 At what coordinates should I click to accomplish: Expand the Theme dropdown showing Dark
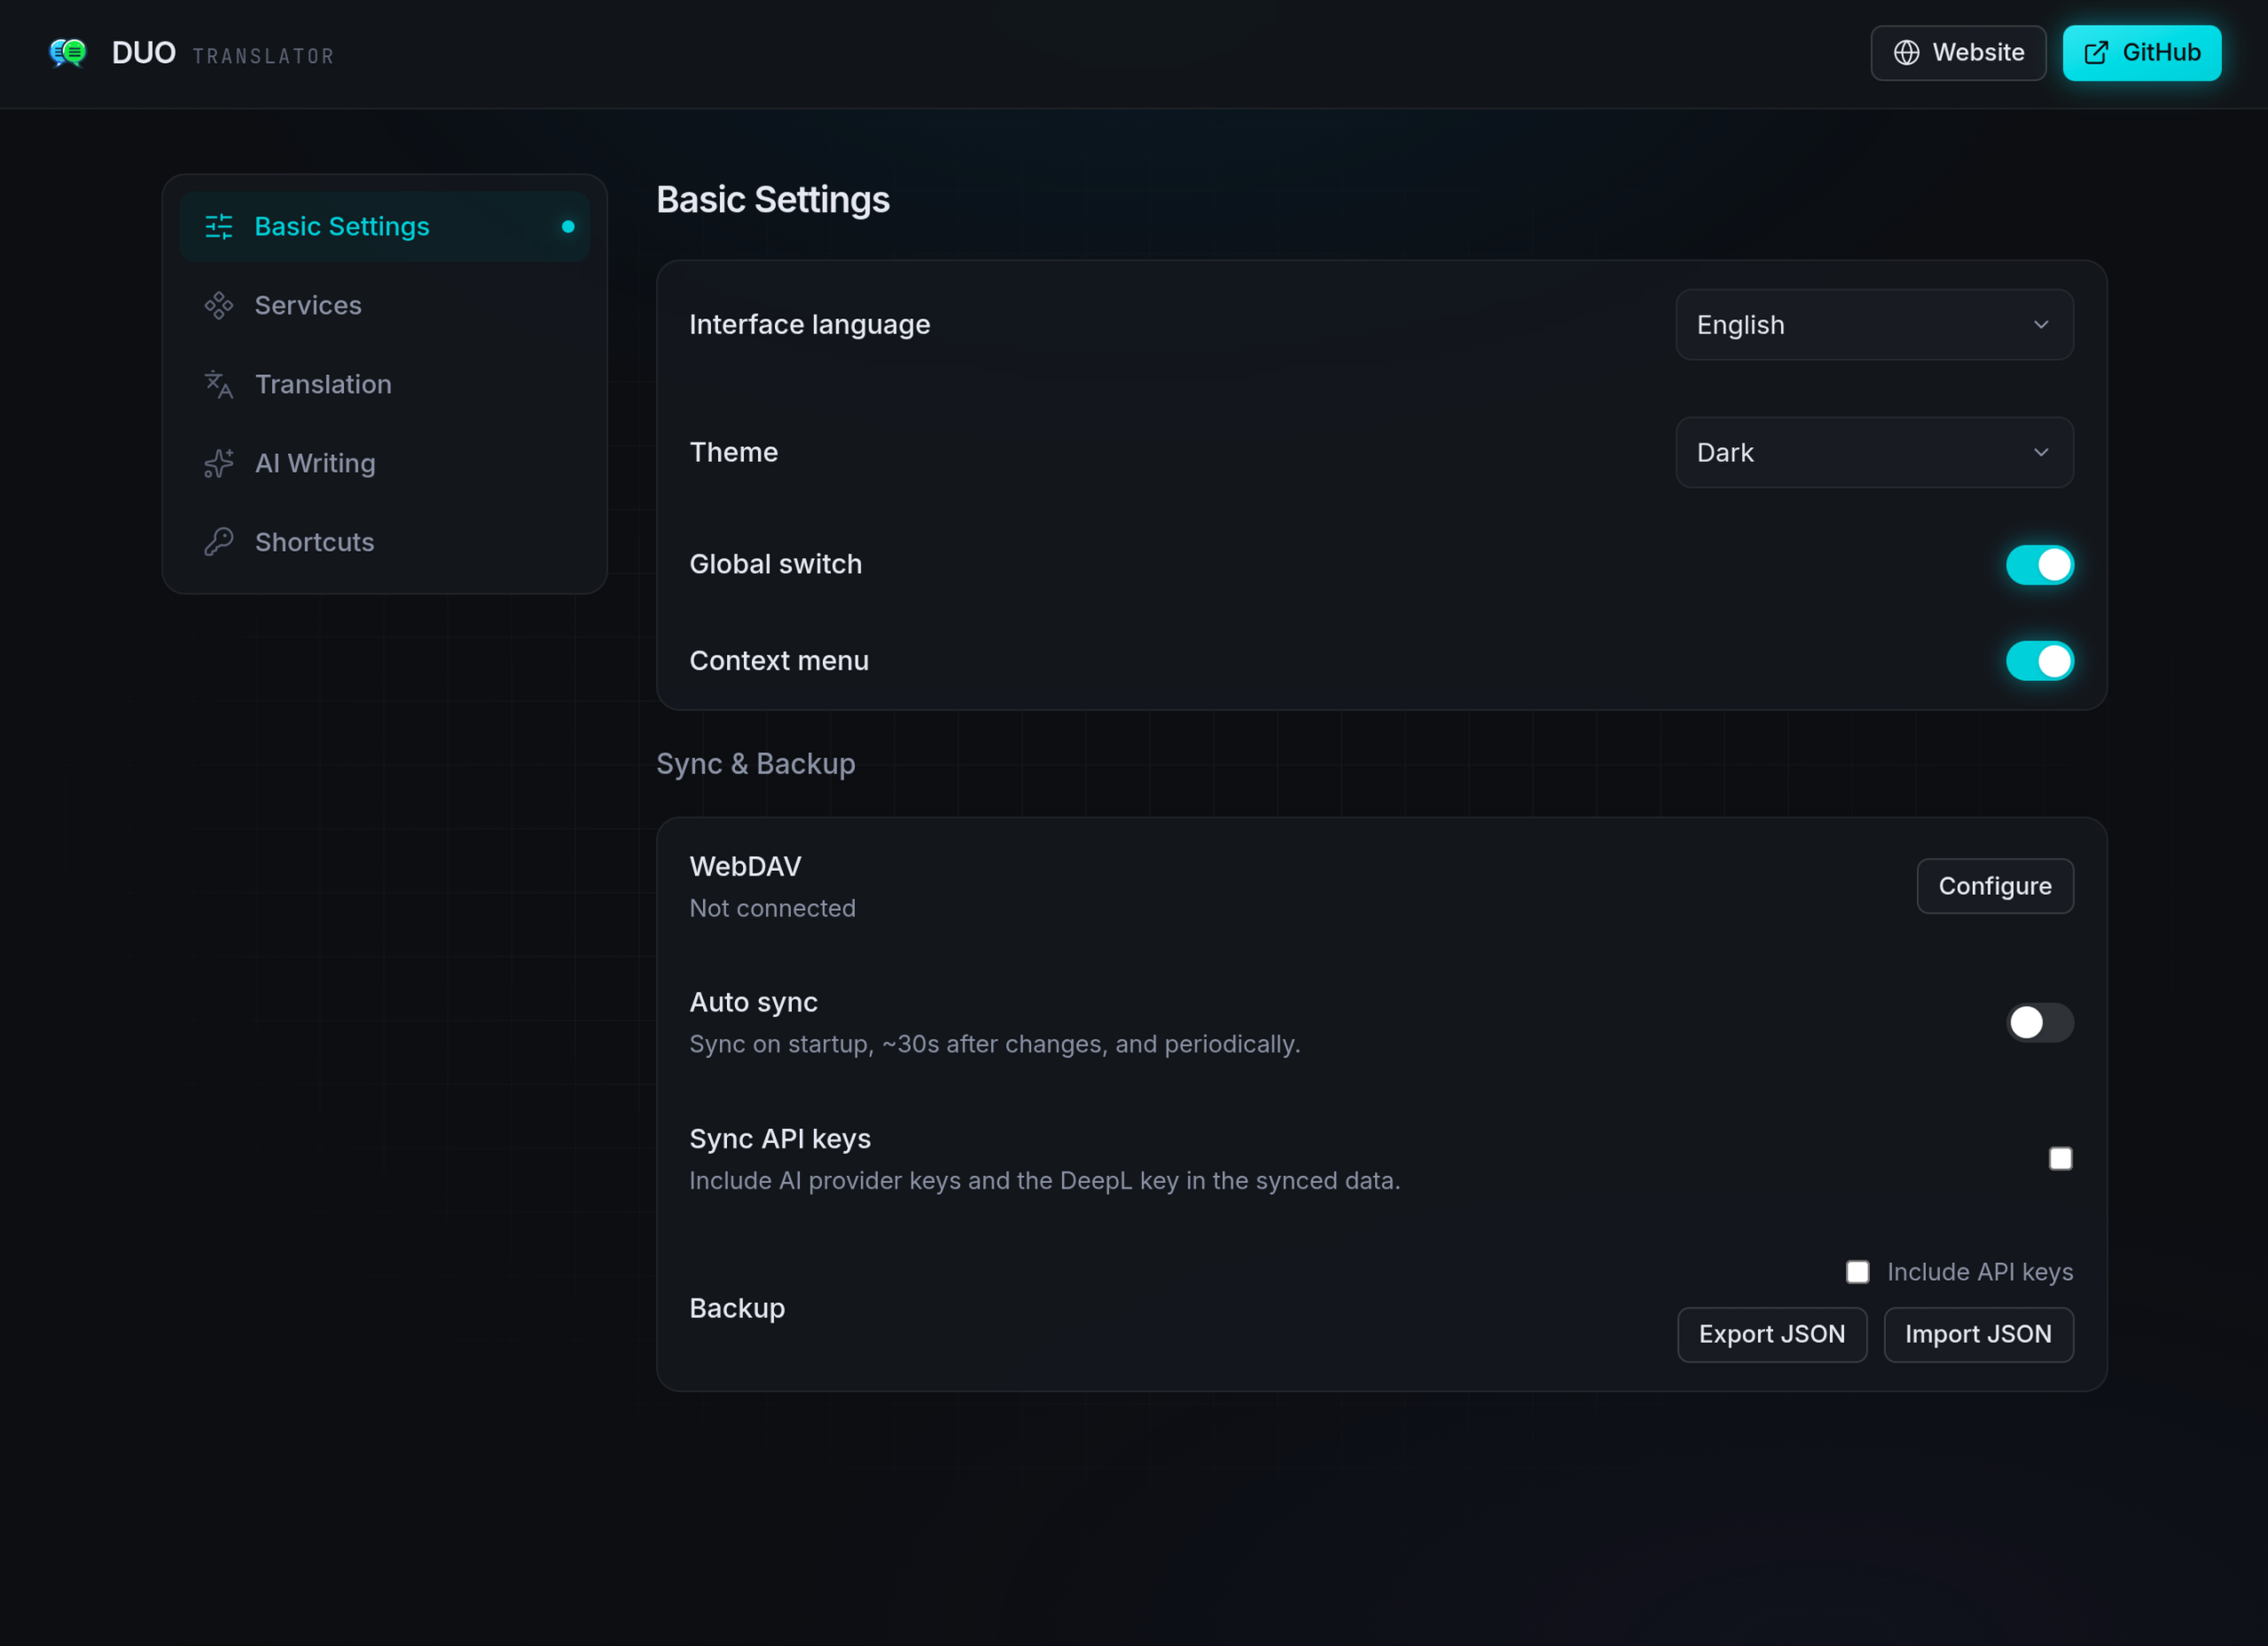(1874, 453)
